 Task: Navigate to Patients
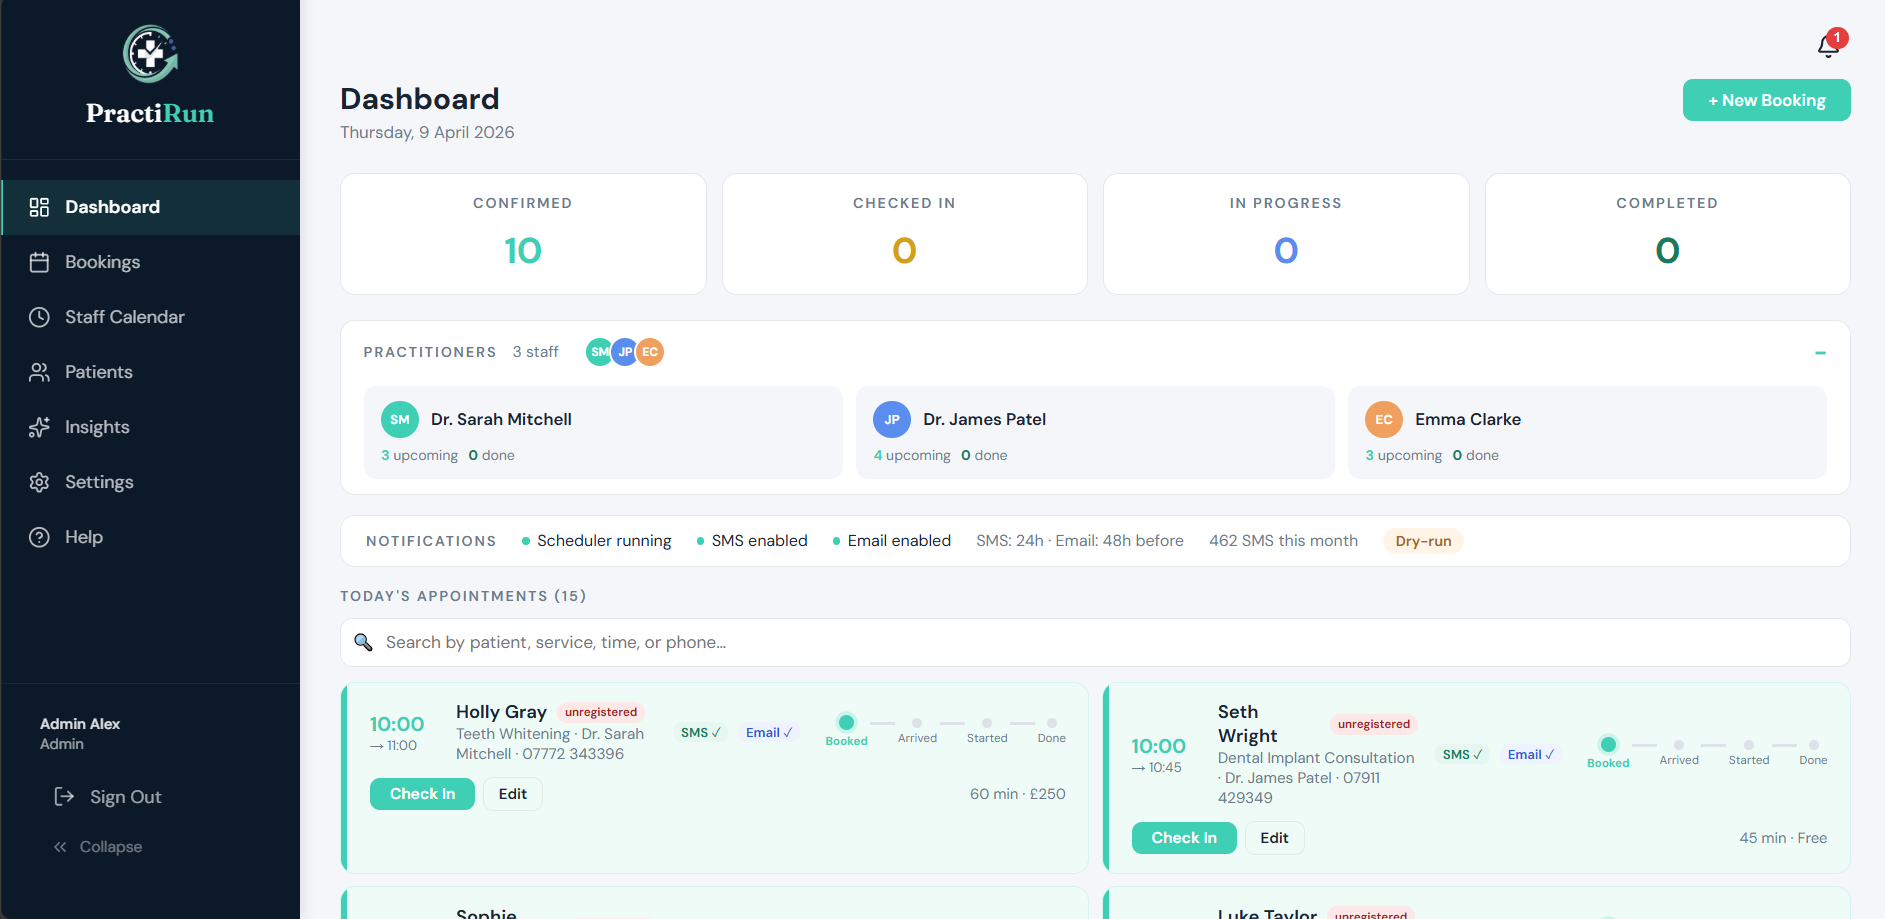click(x=150, y=372)
